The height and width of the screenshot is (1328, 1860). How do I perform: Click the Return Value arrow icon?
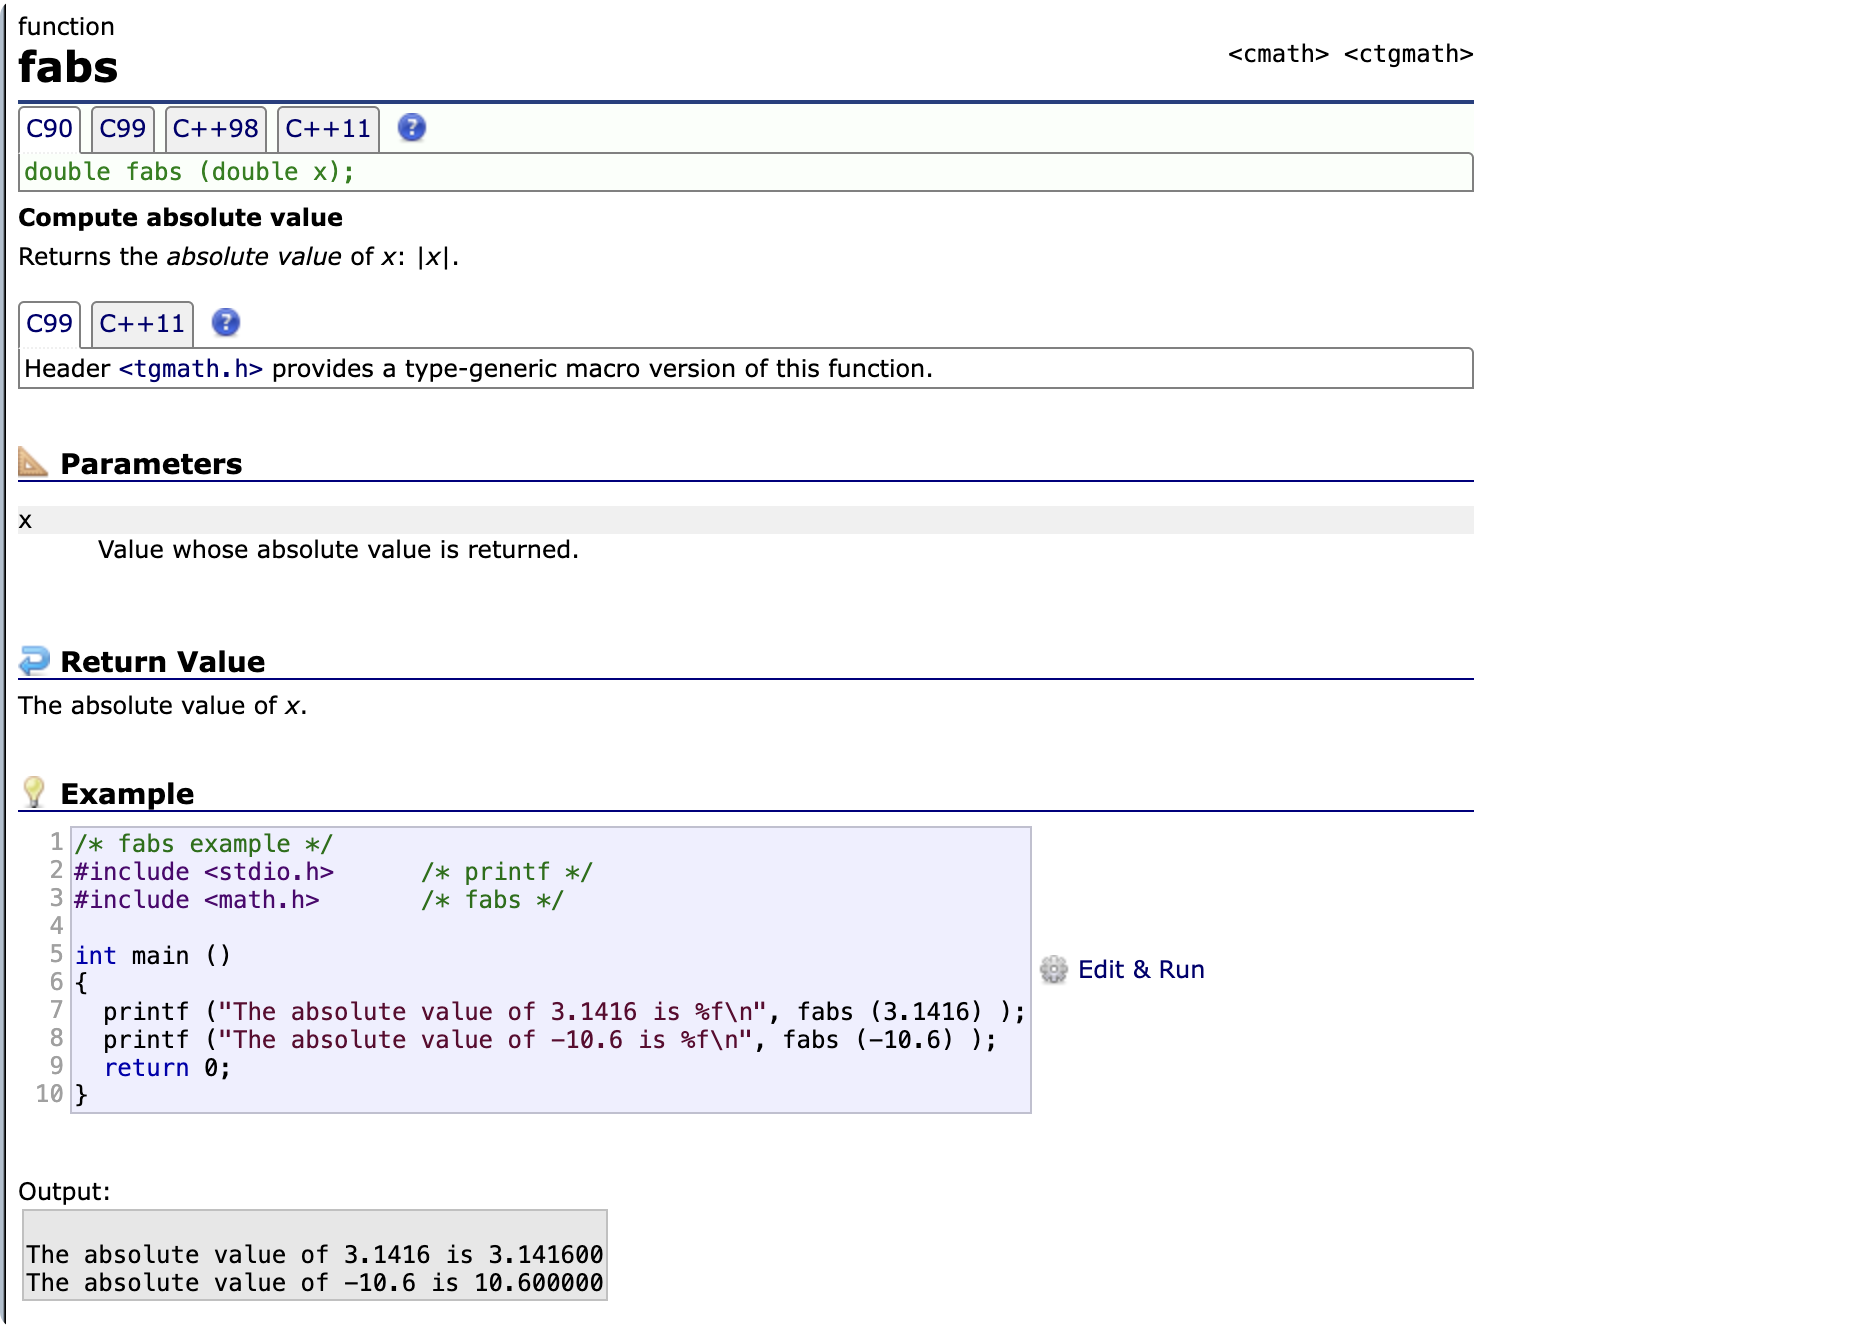34,660
